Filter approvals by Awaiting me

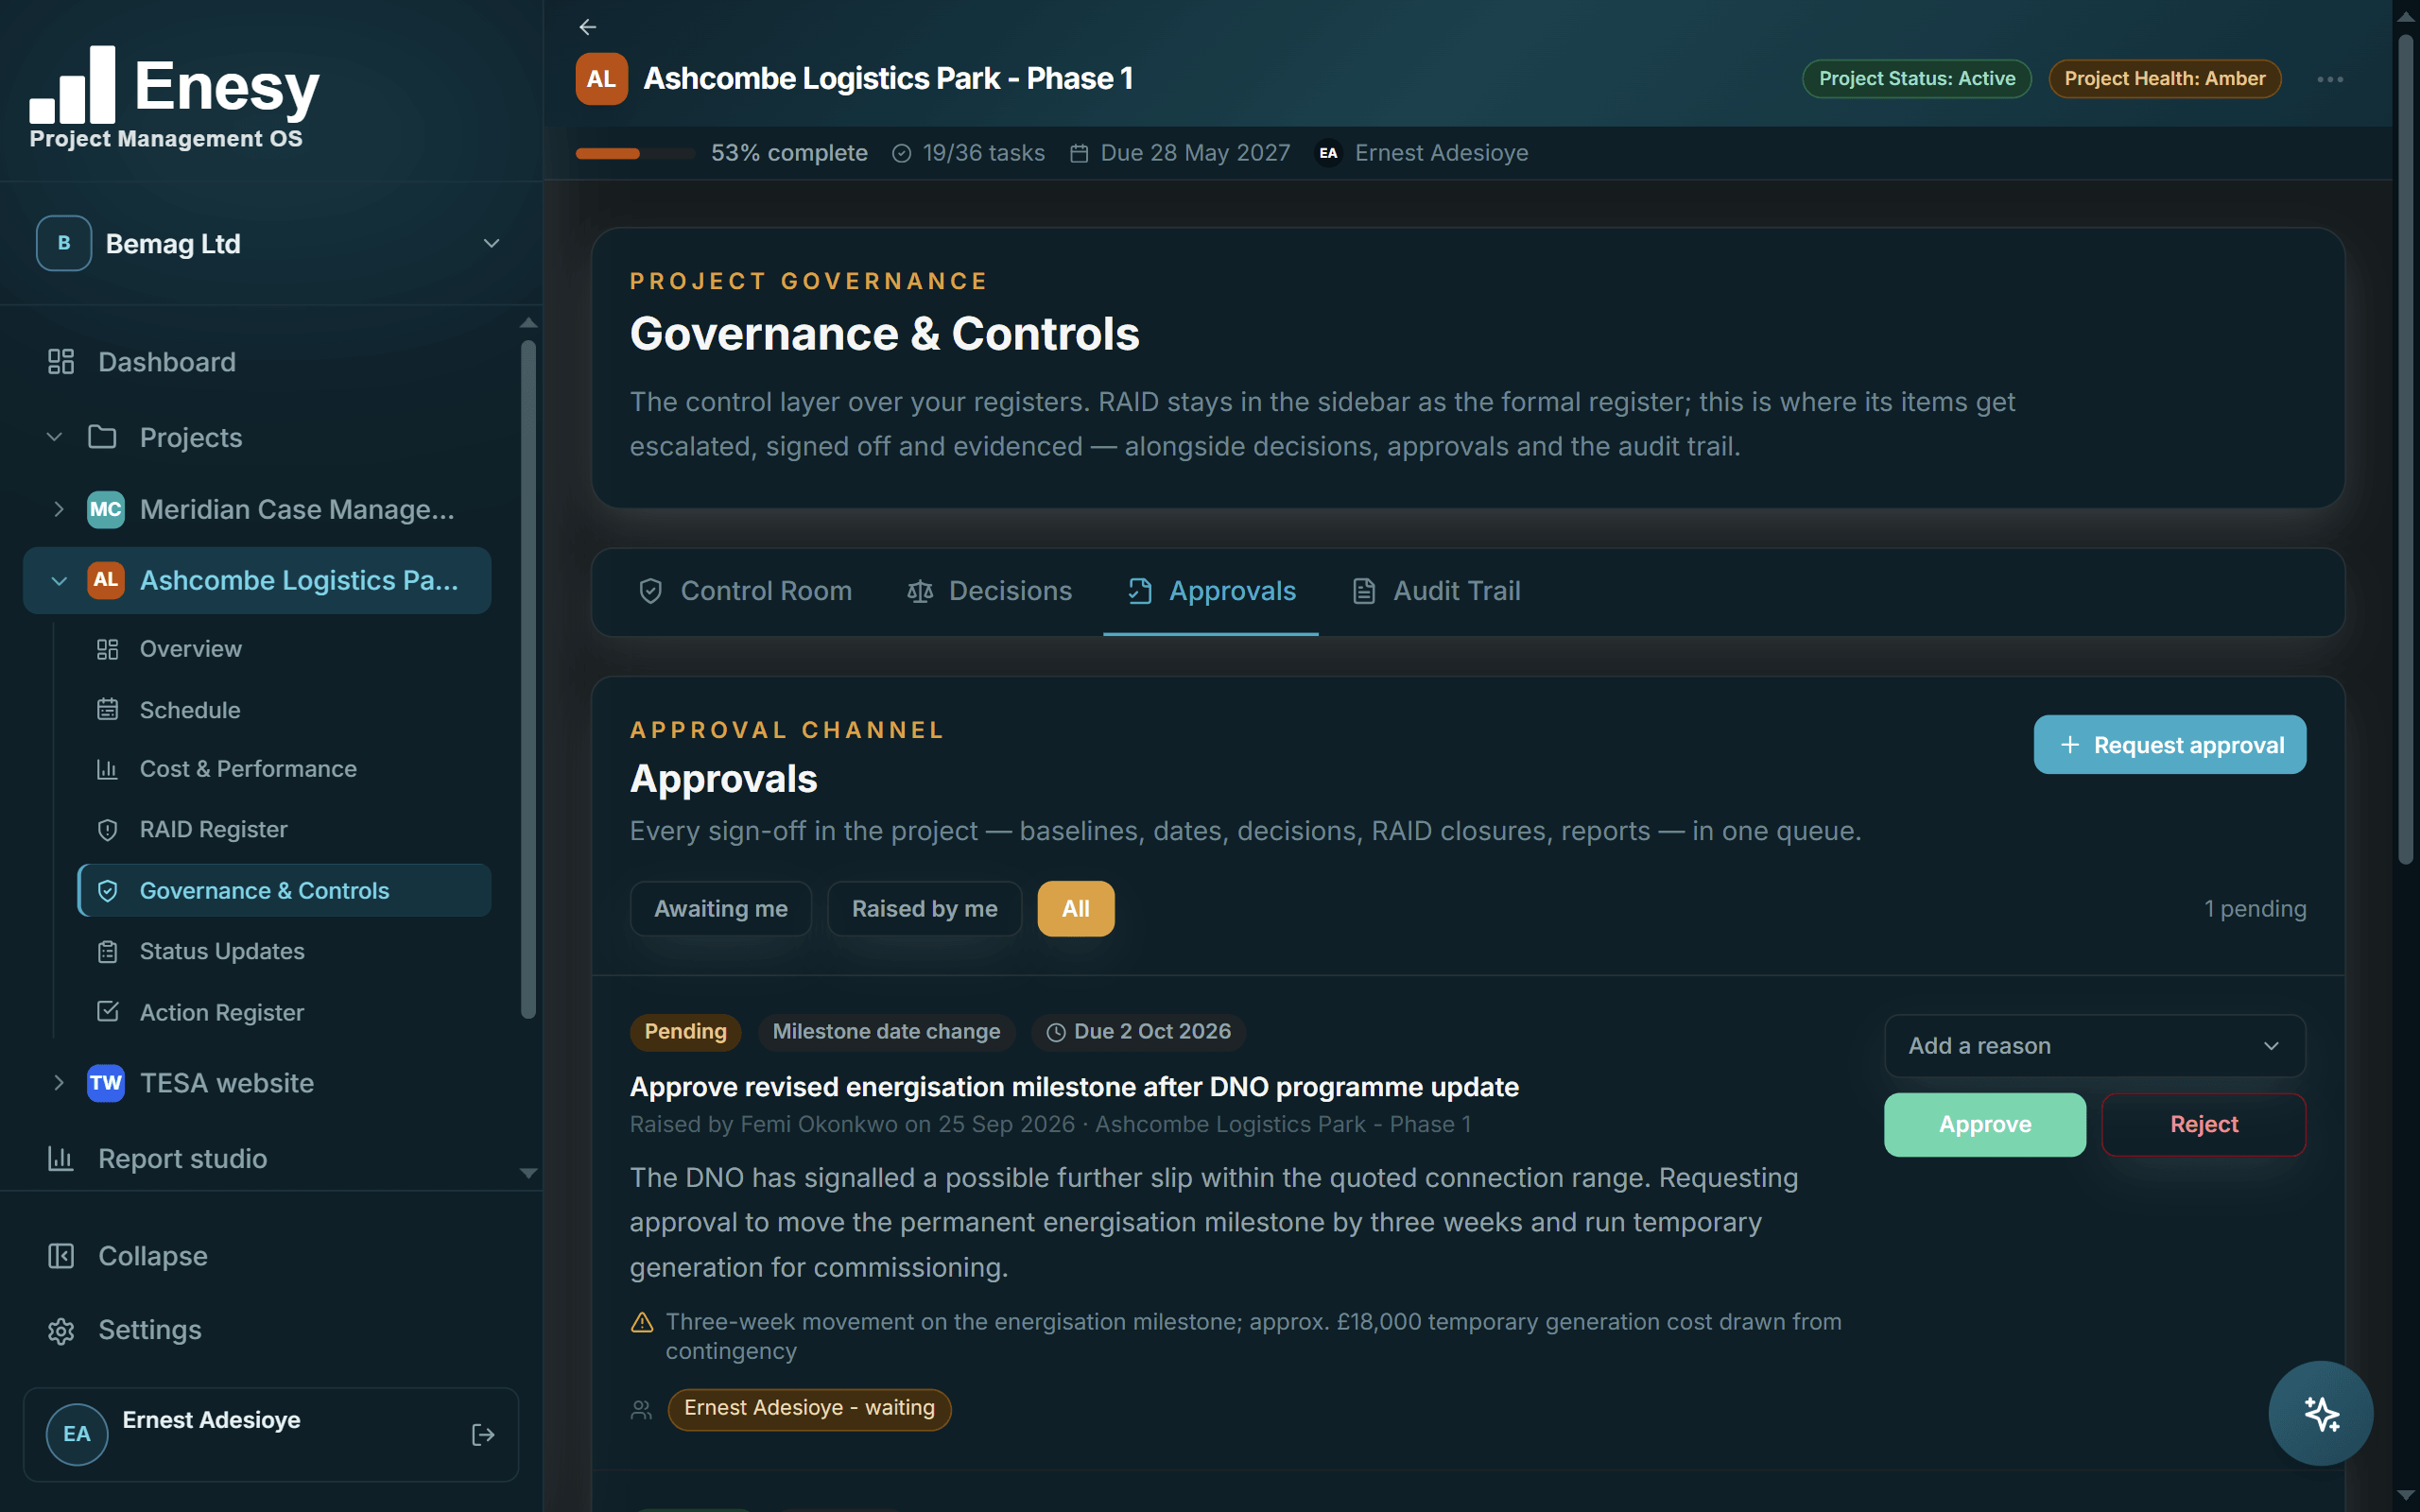pyautogui.click(x=721, y=909)
